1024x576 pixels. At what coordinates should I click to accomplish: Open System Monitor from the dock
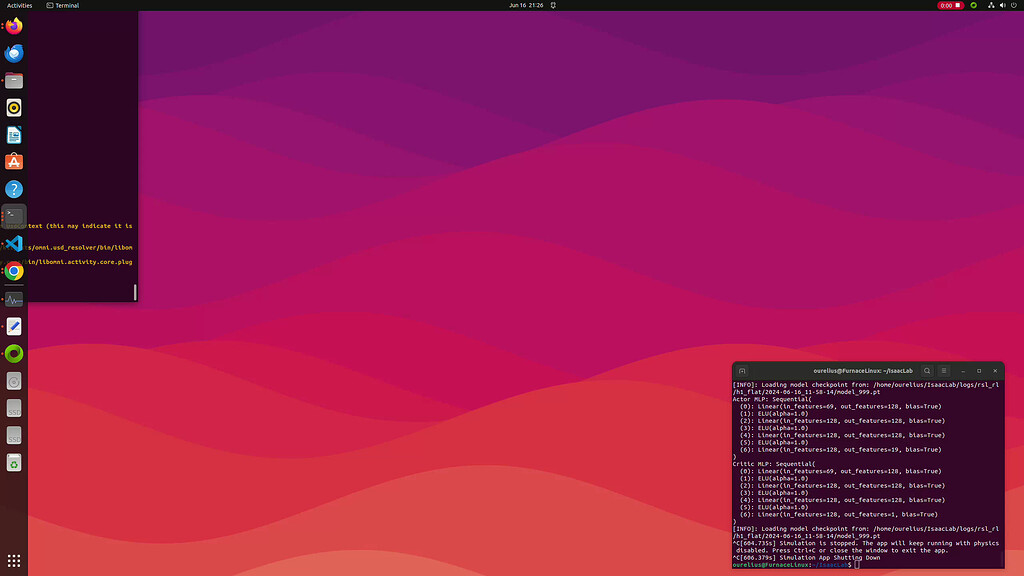[x=14, y=299]
